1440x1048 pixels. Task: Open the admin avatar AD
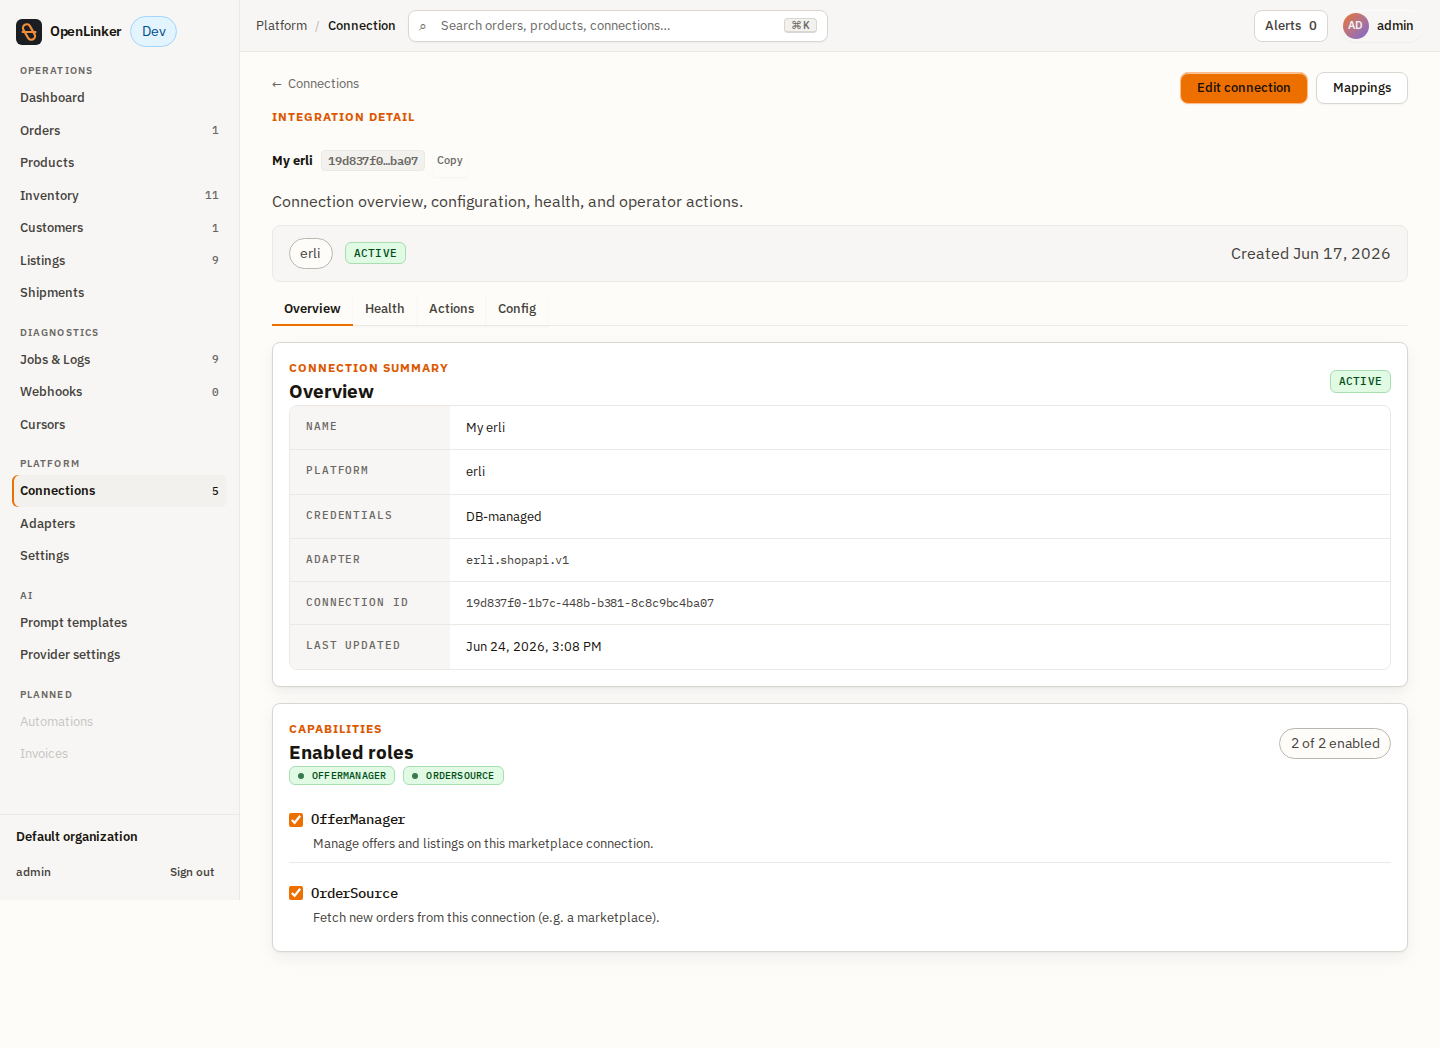click(x=1355, y=26)
